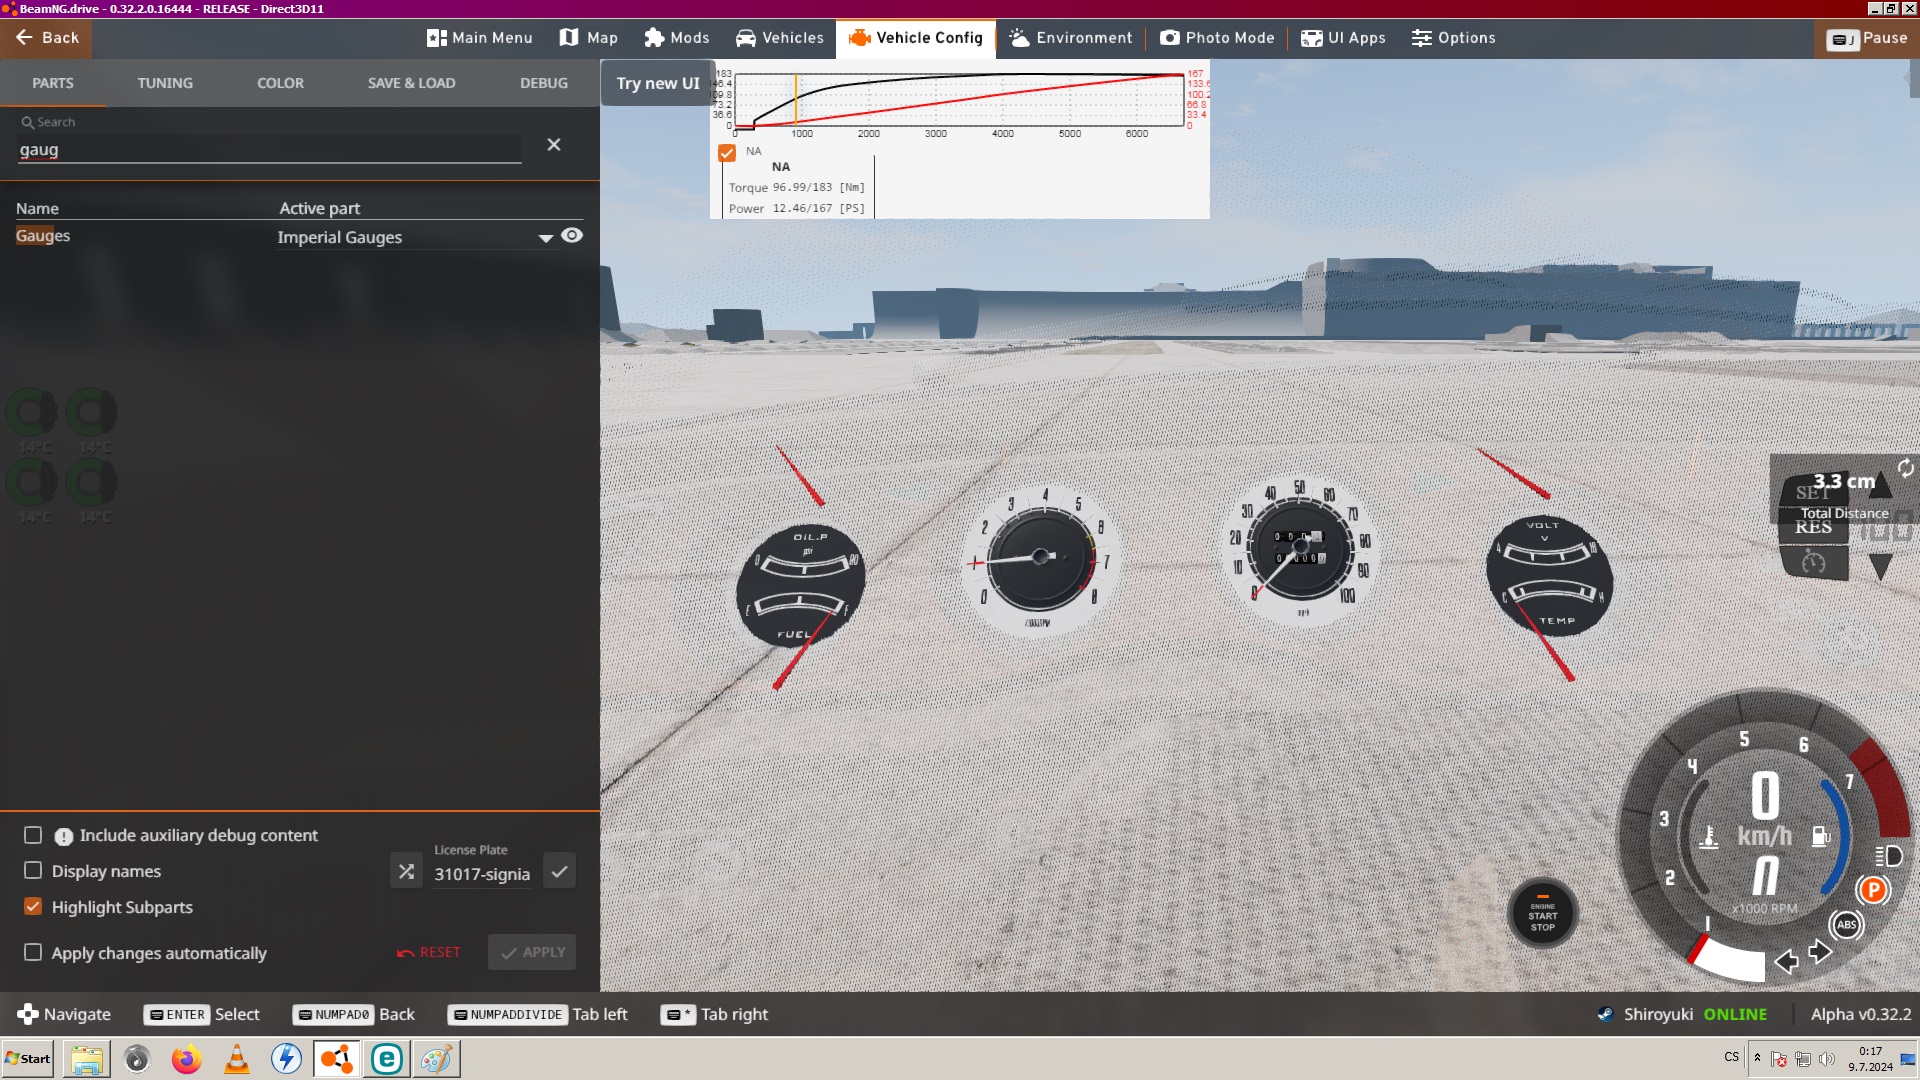This screenshot has height=1080, width=1920.
Task: Uncheck Highlight Subparts option
Action: (x=33, y=907)
